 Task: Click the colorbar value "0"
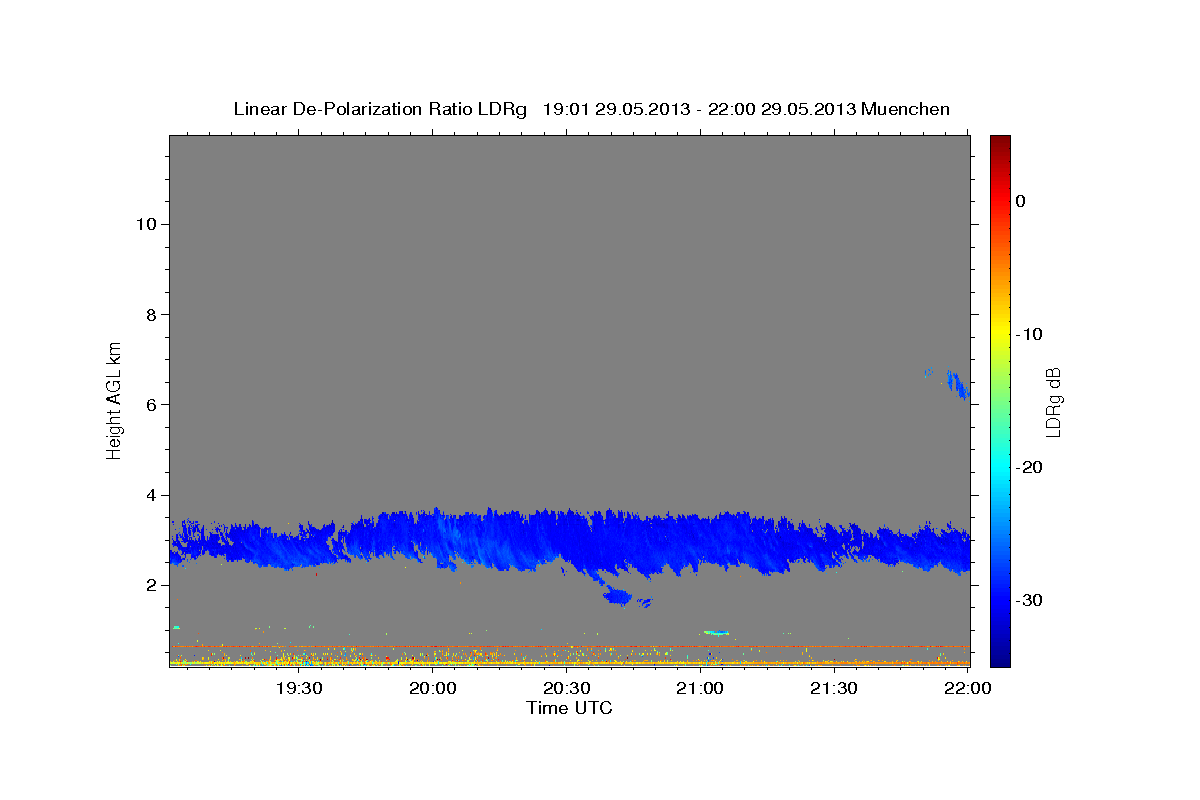(1020, 201)
